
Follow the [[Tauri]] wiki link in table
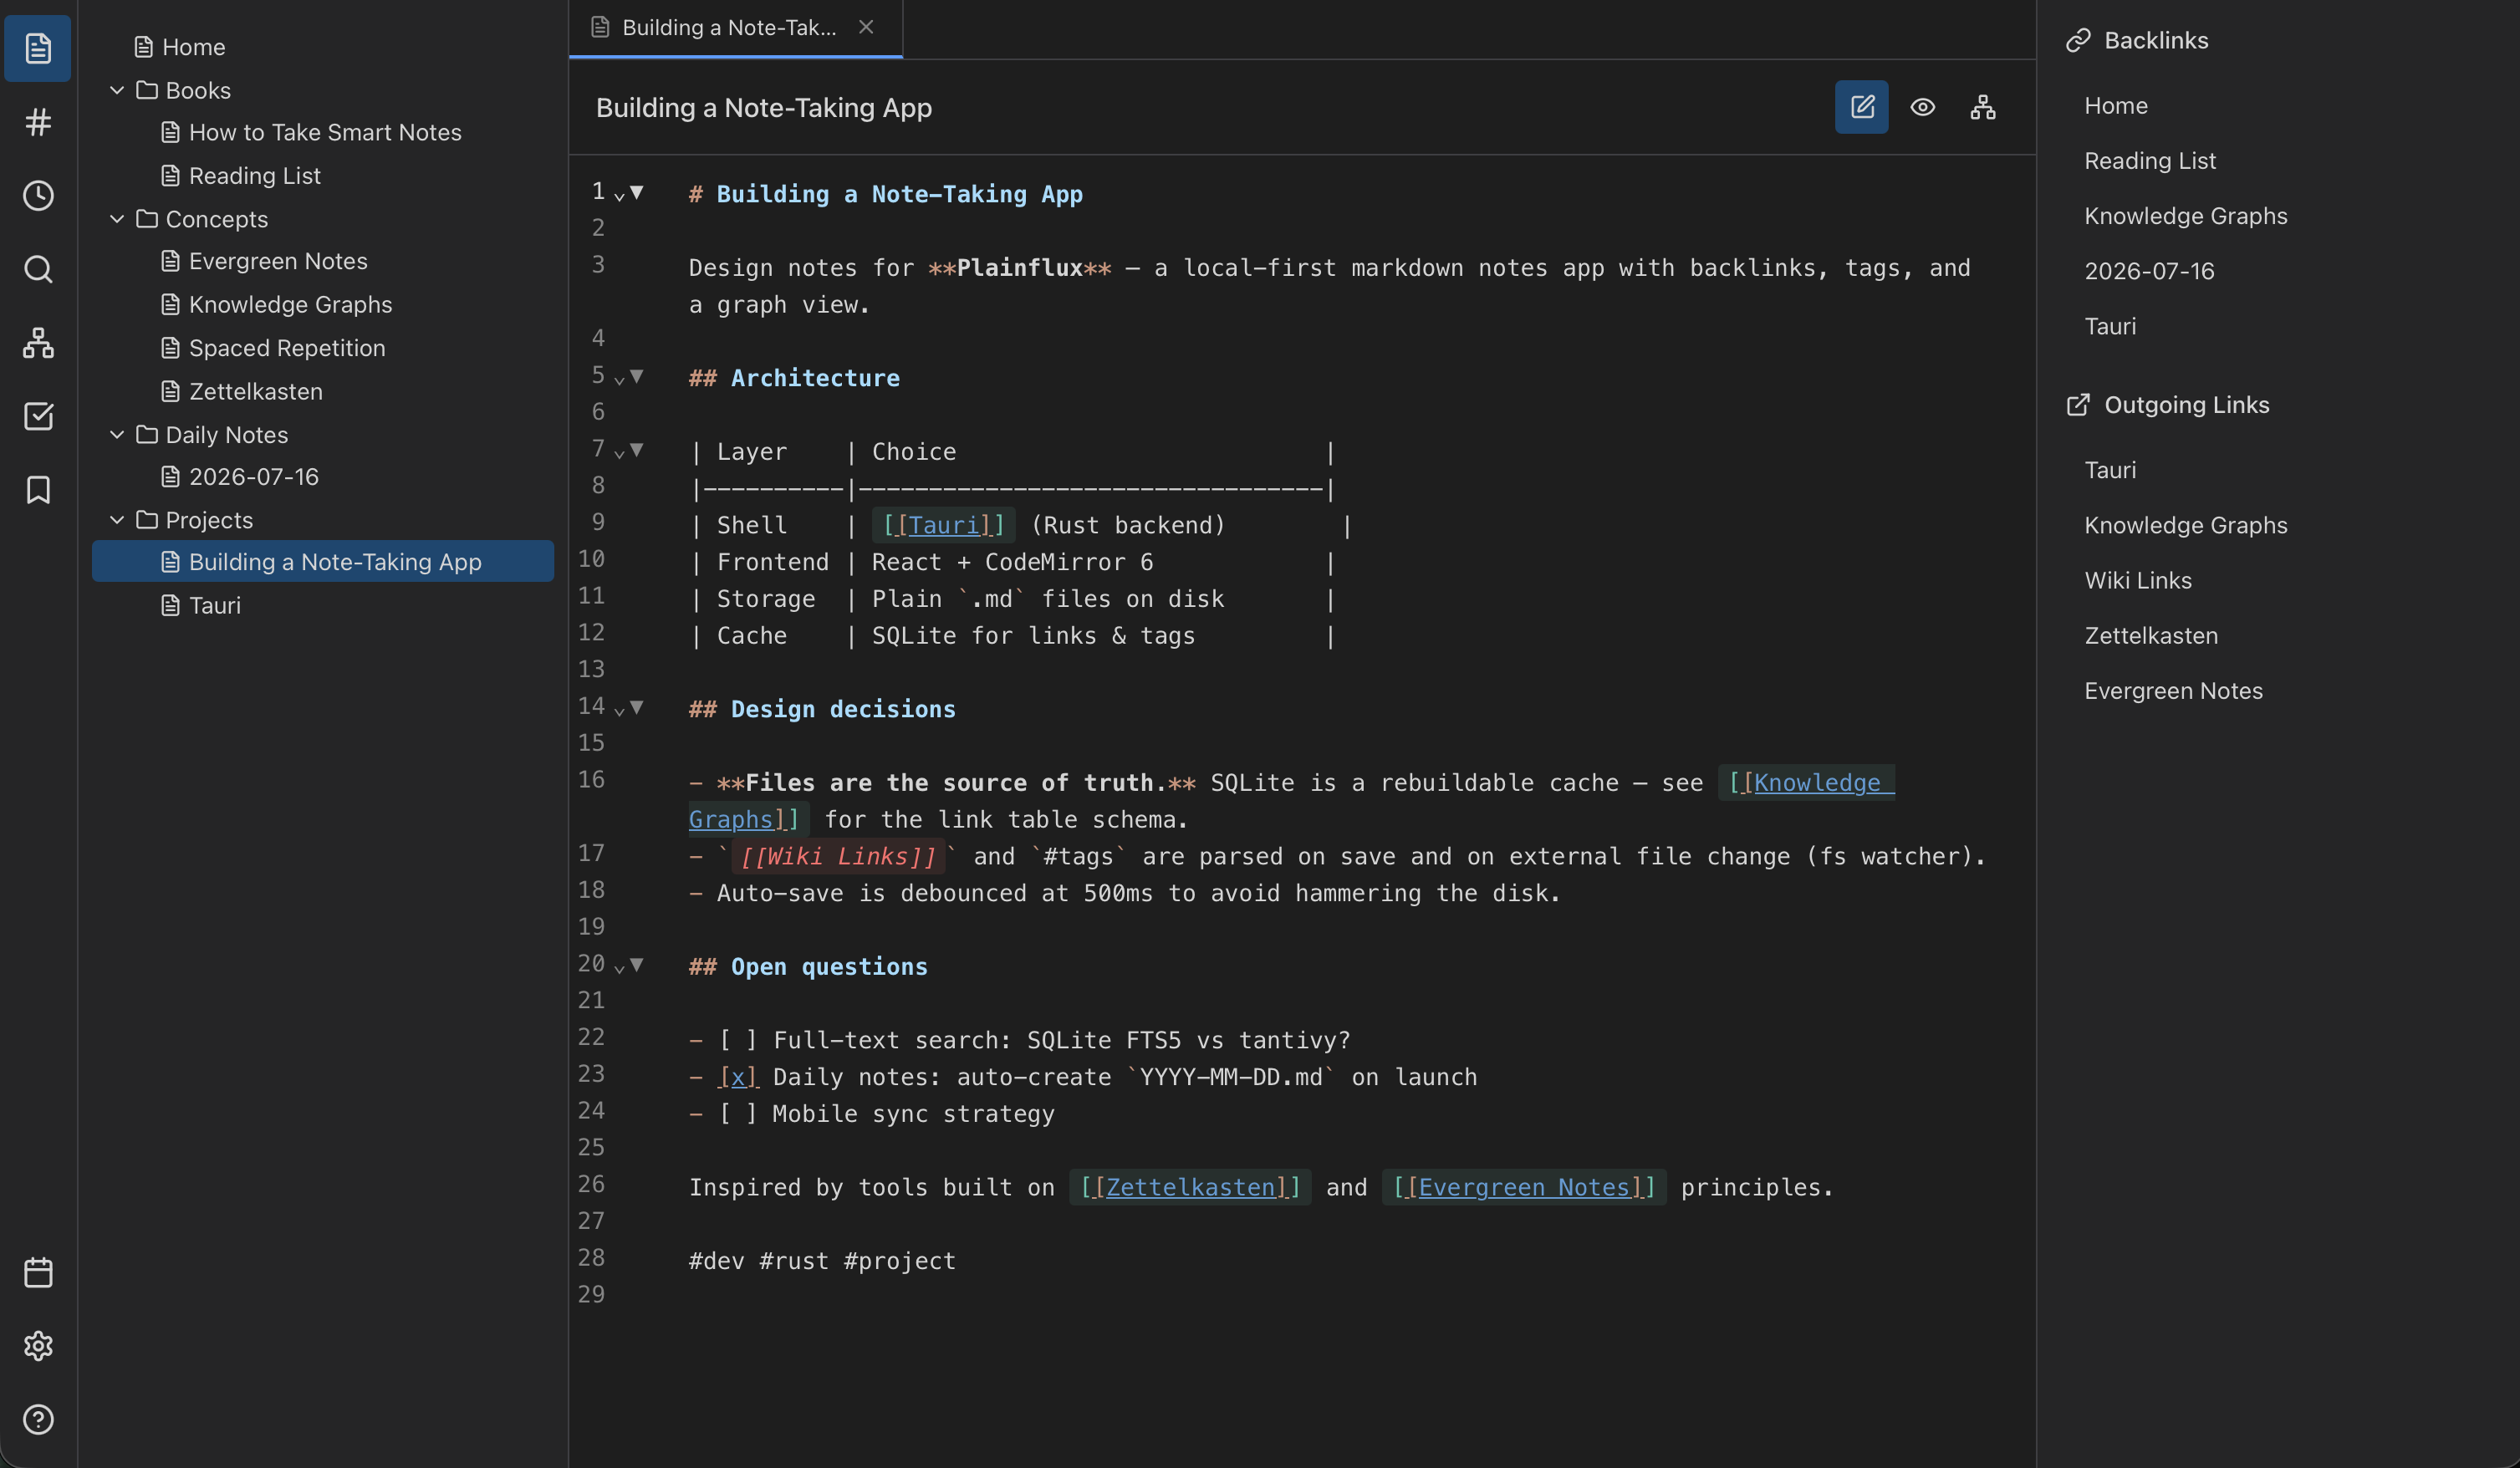943,525
